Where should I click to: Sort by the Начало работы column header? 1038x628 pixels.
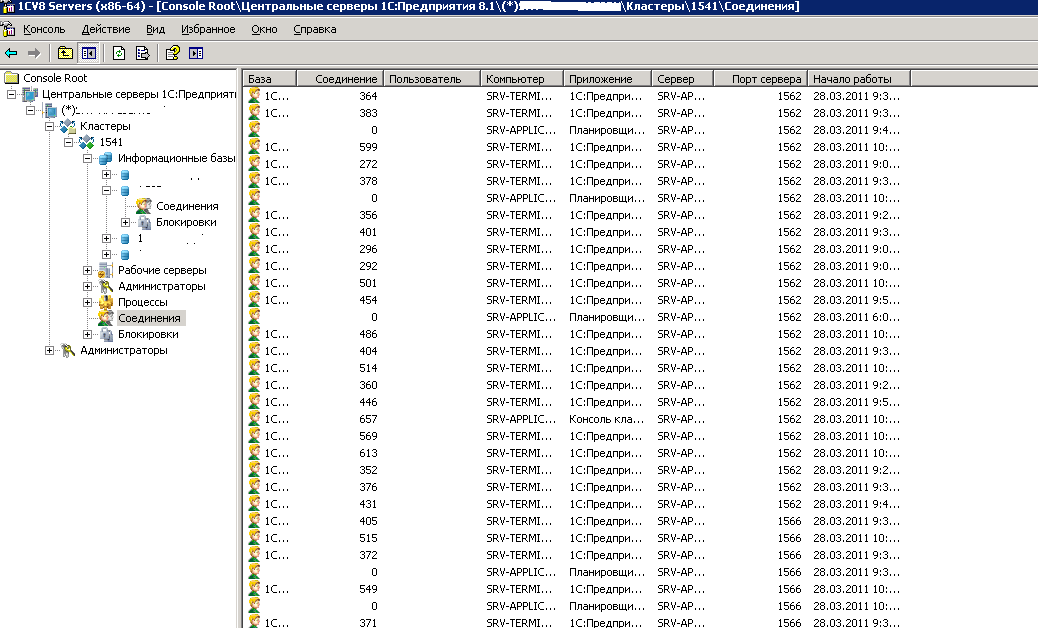click(859, 79)
